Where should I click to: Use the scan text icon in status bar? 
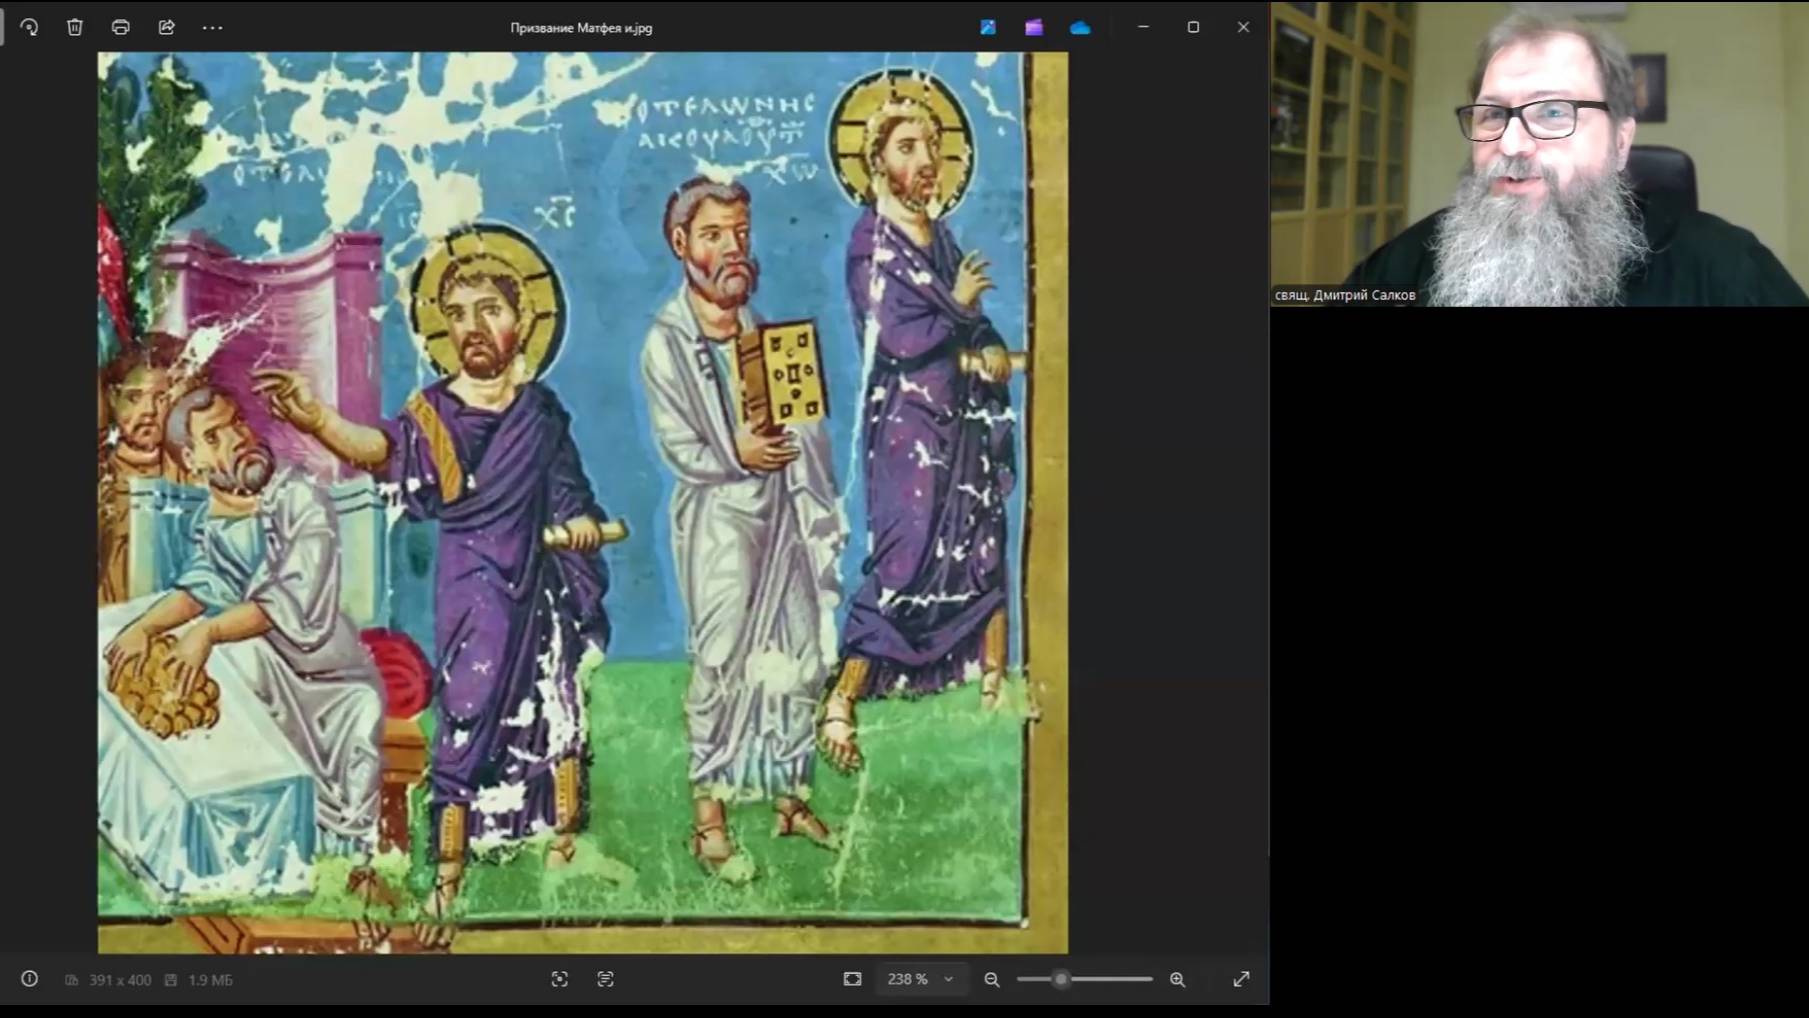pyautogui.click(x=606, y=979)
